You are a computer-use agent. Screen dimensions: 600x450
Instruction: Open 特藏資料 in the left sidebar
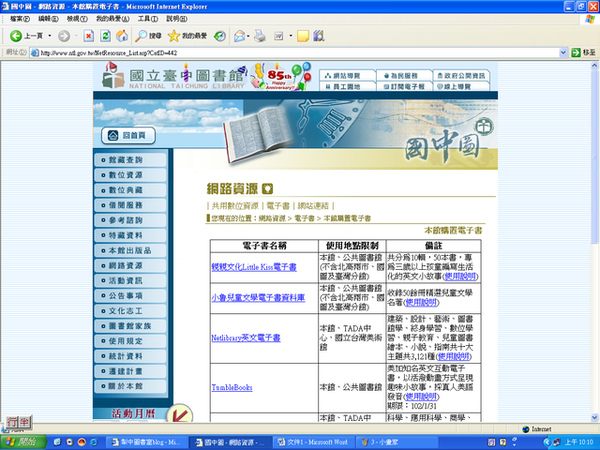(x=130, y=235)
